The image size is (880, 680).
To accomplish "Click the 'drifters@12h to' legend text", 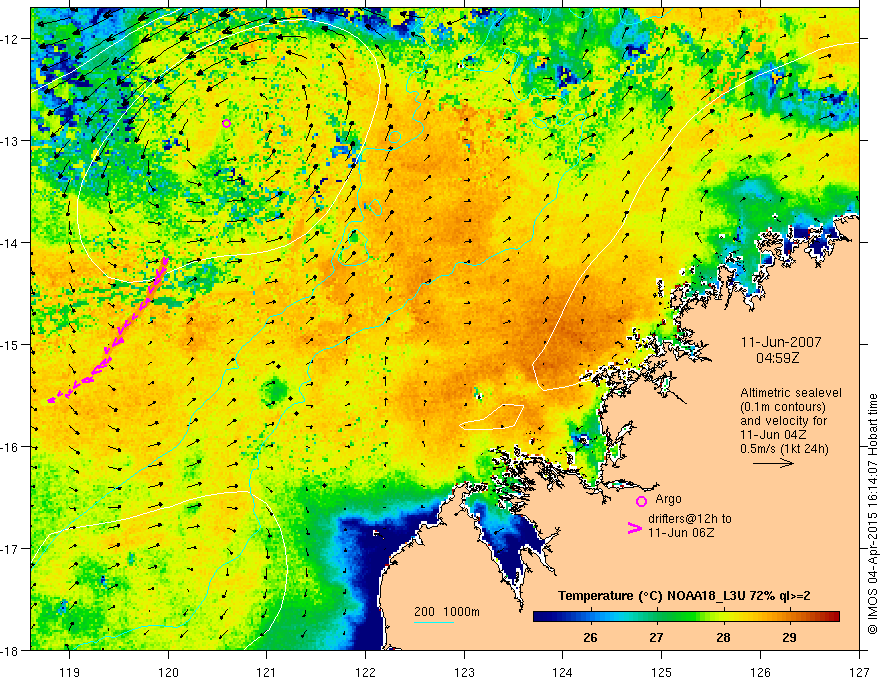I will (x=690, y=518).
